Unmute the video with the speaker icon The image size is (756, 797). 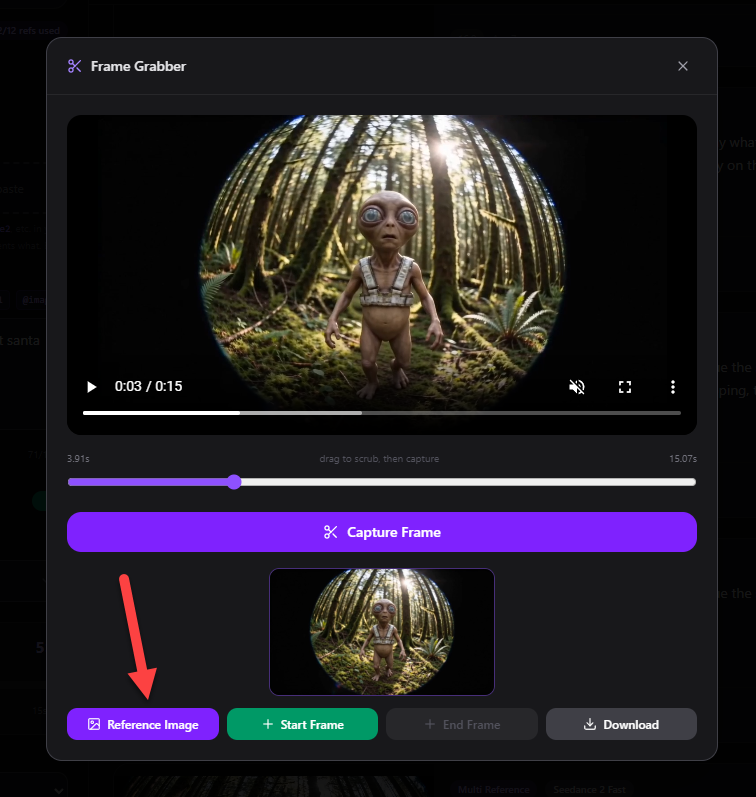(x=577, y=387)
